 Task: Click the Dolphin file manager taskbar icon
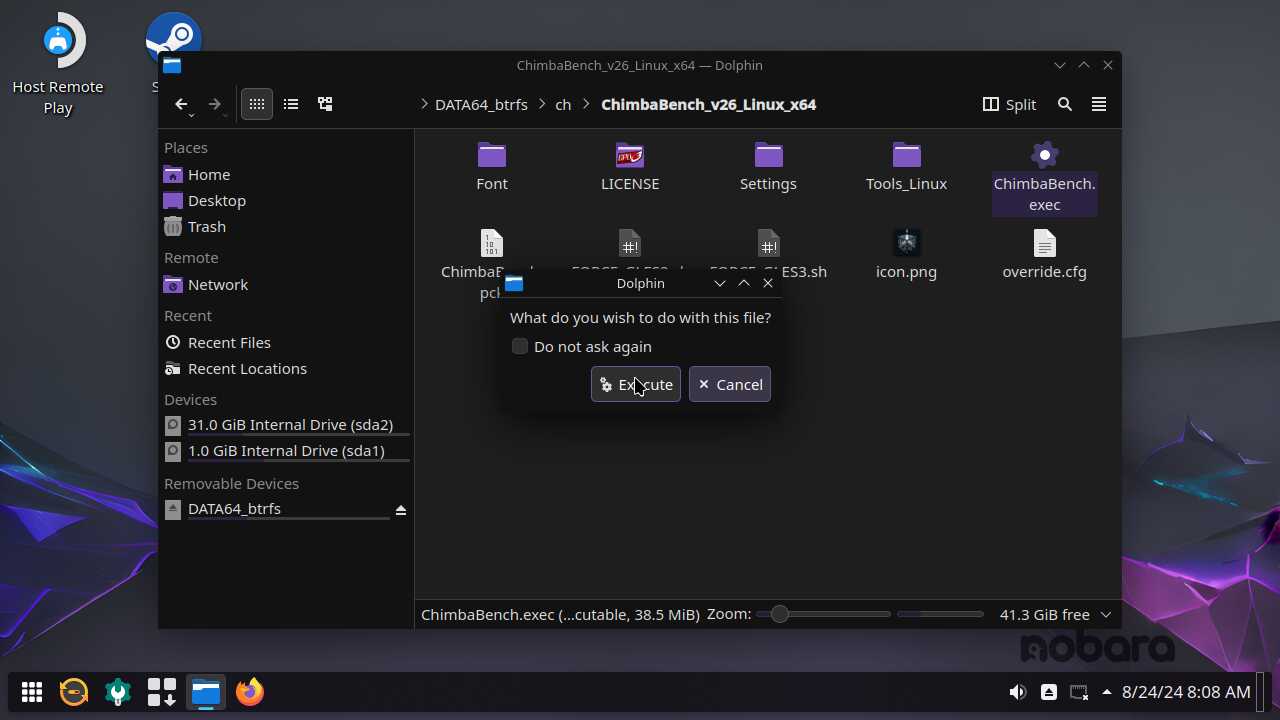pyautogui.click(x=206, y=692)
